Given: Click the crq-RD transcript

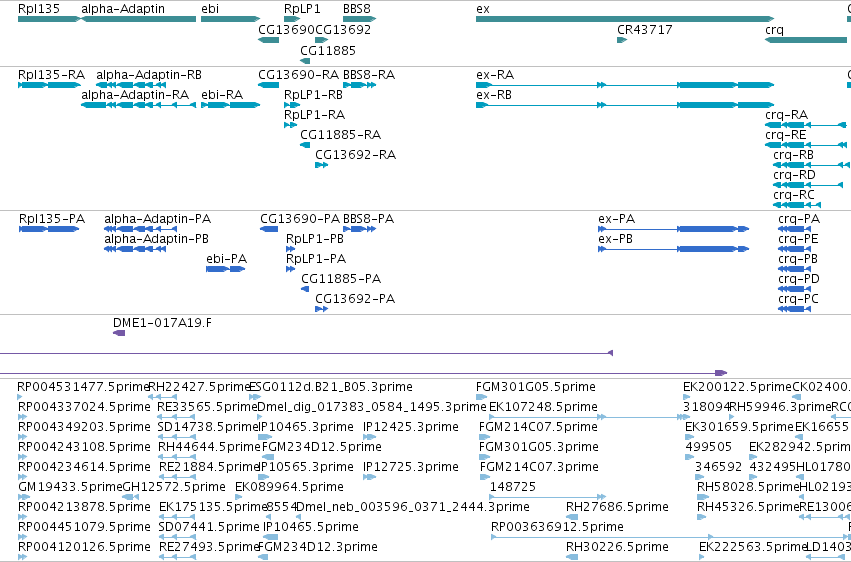Looking at the screenshot, I should pyautogui.click(x=808, y=185).
